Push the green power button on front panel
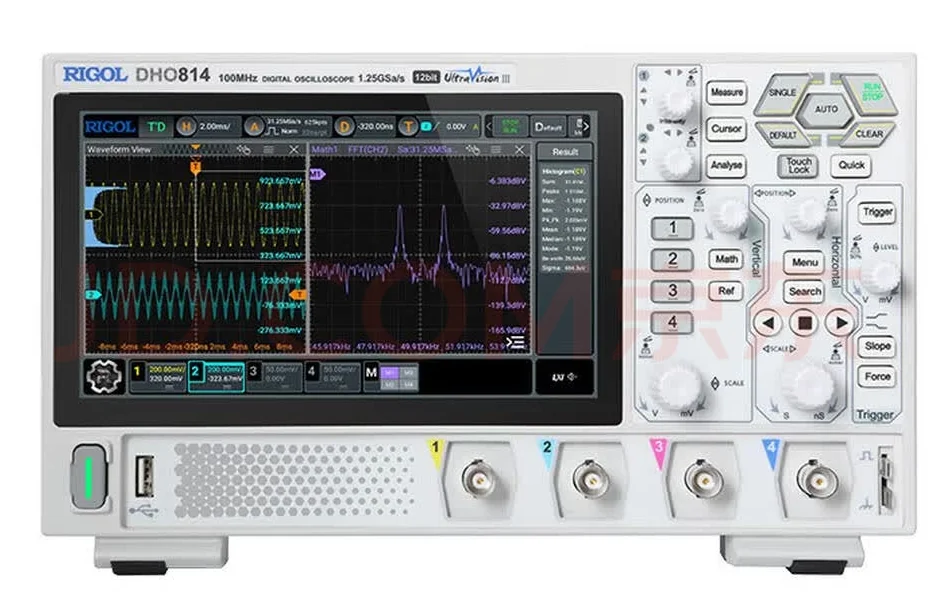 click(89, 477)
